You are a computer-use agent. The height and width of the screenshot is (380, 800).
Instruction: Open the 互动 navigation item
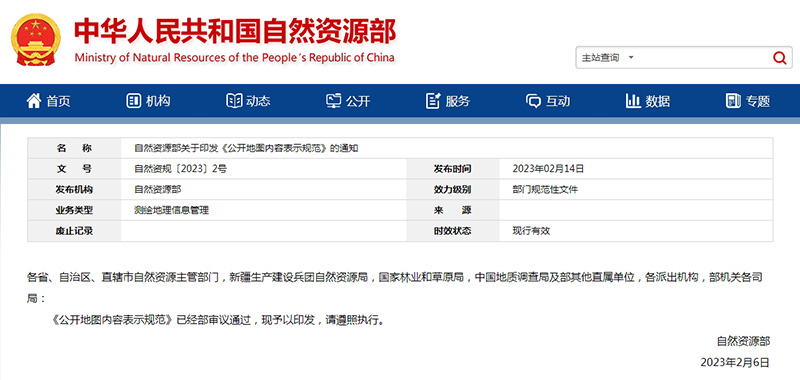pyautogui.click(x=548, y=101)
